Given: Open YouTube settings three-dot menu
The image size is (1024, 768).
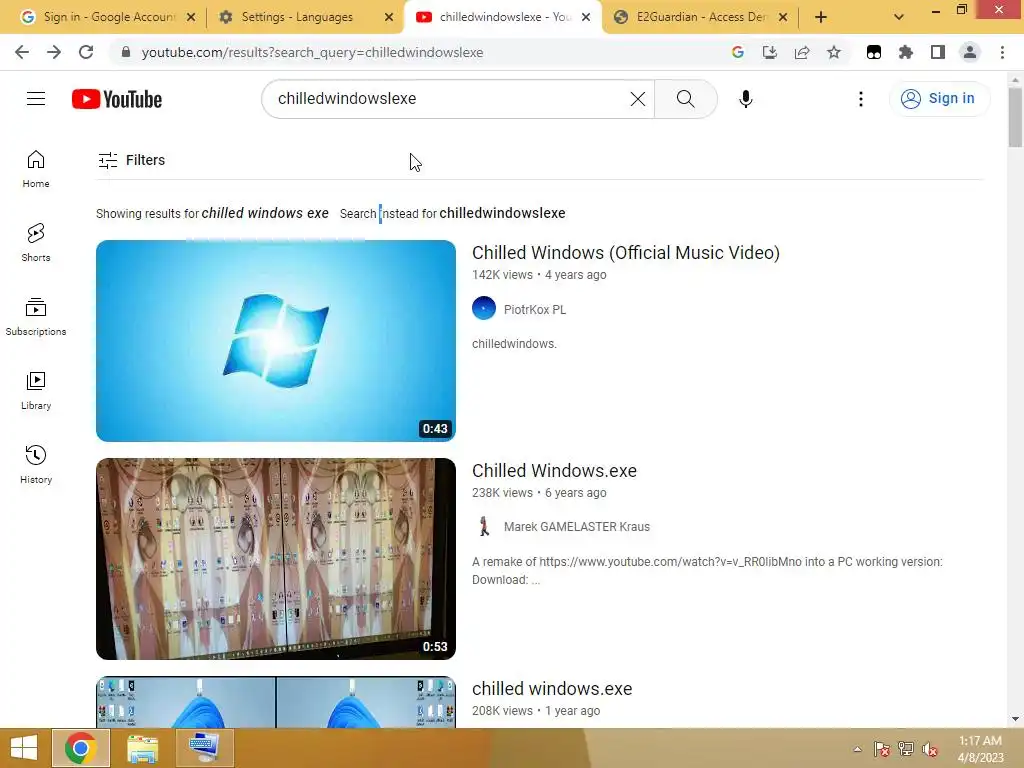Looking at the screenshot, I should tap(861, 99).
